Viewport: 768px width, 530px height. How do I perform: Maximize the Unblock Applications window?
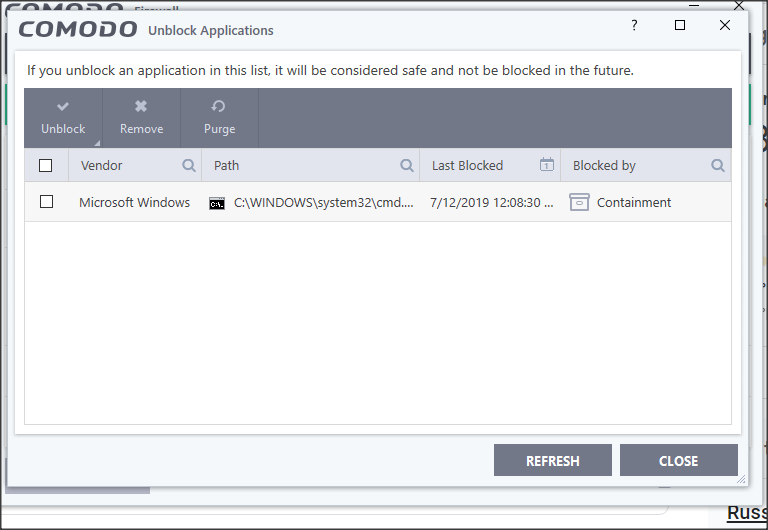click(680, 26)
